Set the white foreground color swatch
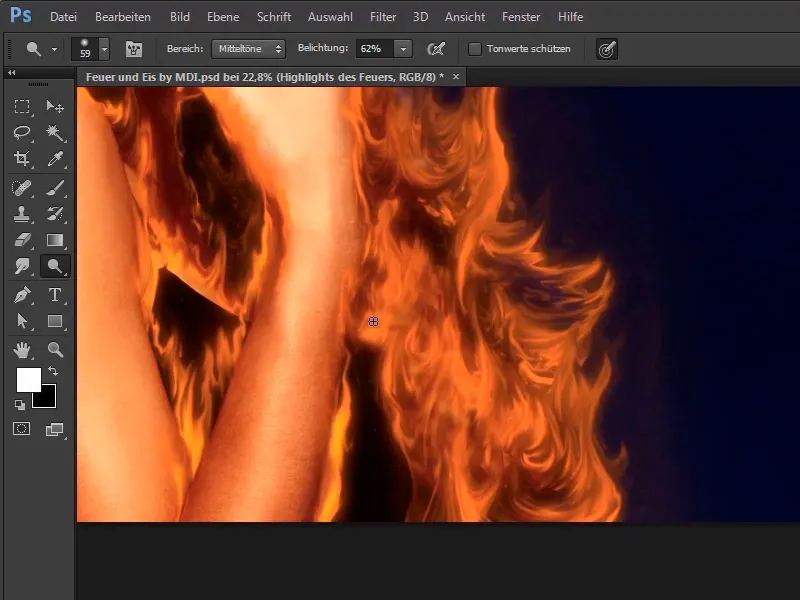The height and width of the screenshot is (600, 800). click(x=29, y=380)
